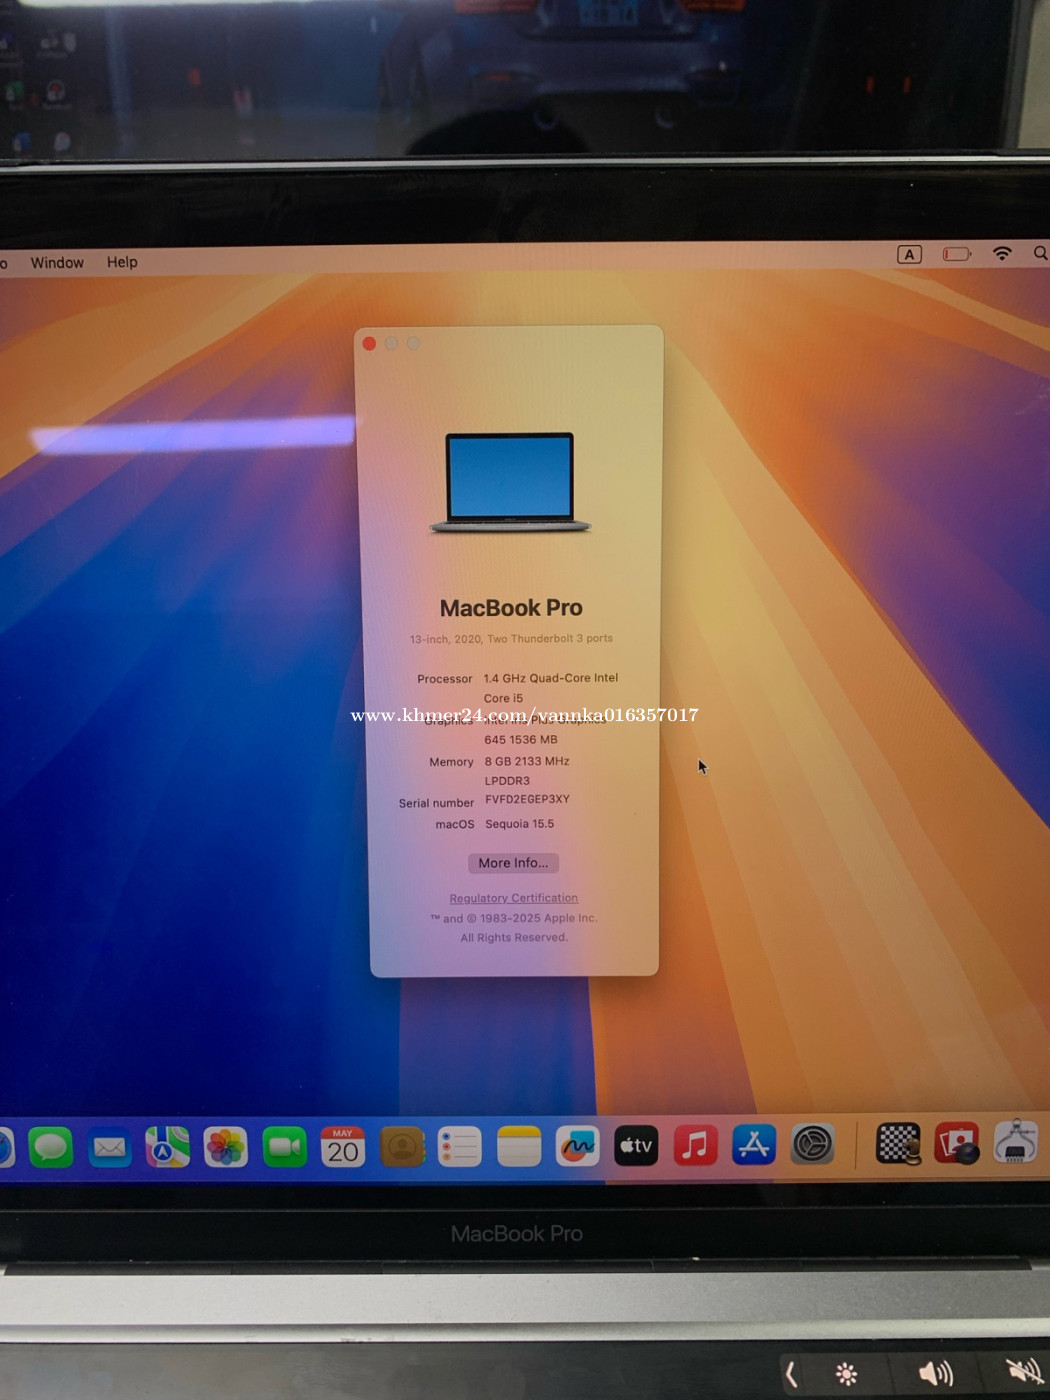Click the serial number value FVFD2EGEP3XY
The width and height of the screenshot is (1050, 1400).
tap(528, 800)
